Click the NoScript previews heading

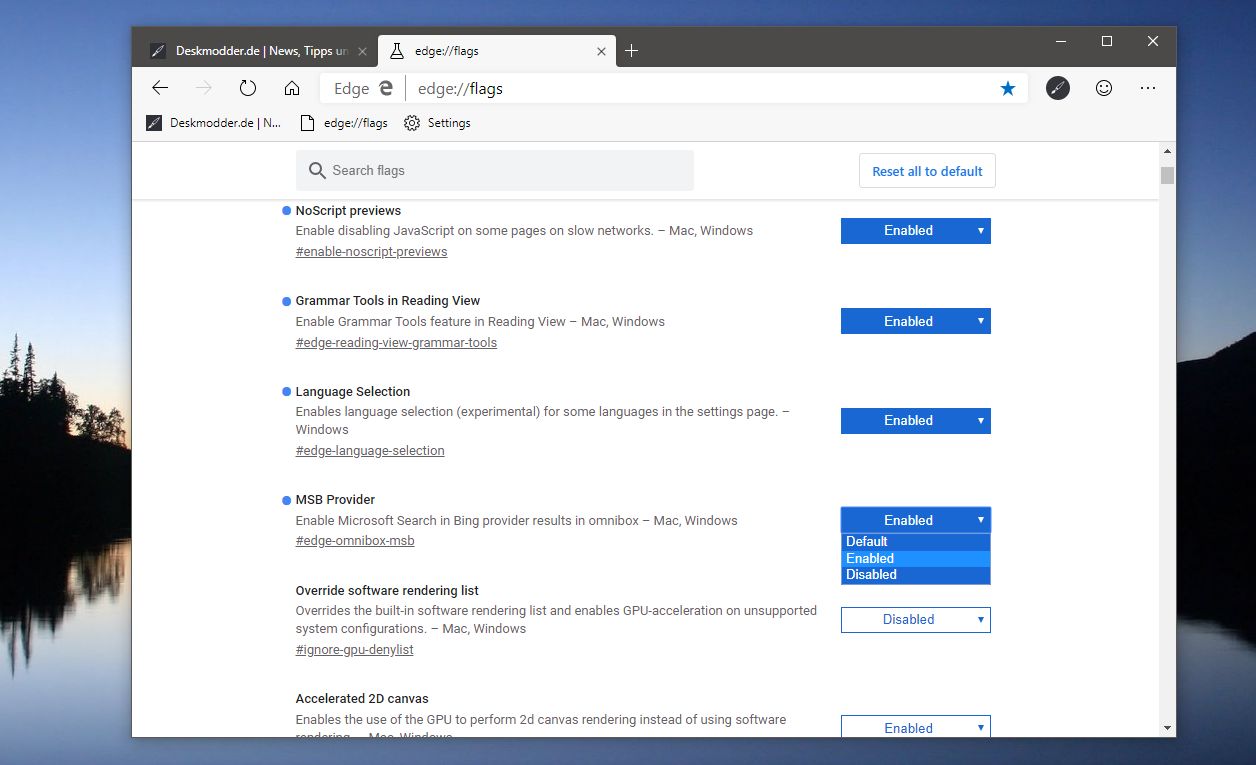[x=348, y=211]
